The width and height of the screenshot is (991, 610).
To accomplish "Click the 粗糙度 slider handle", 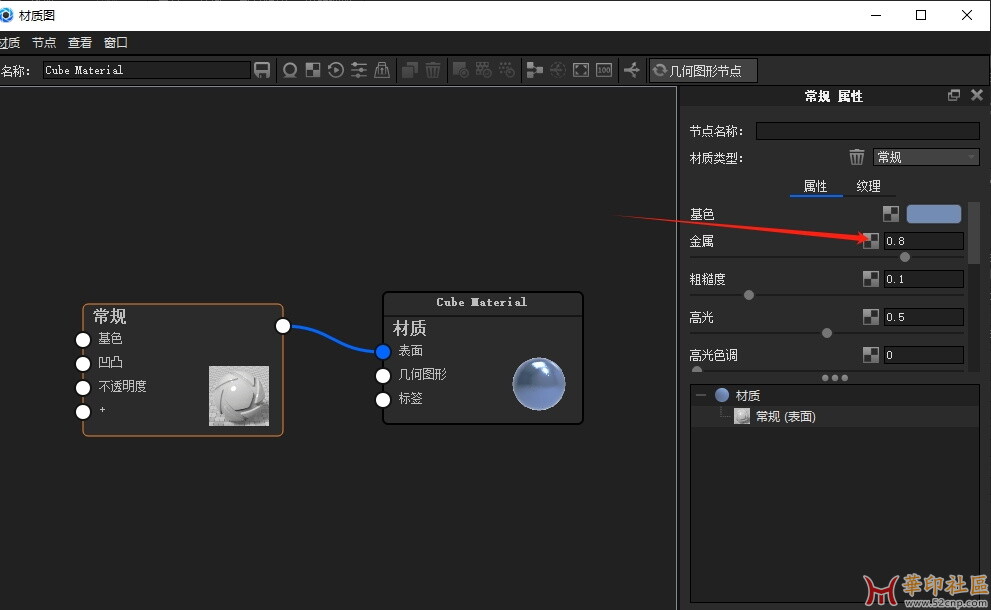I will [x=749, y=295].
